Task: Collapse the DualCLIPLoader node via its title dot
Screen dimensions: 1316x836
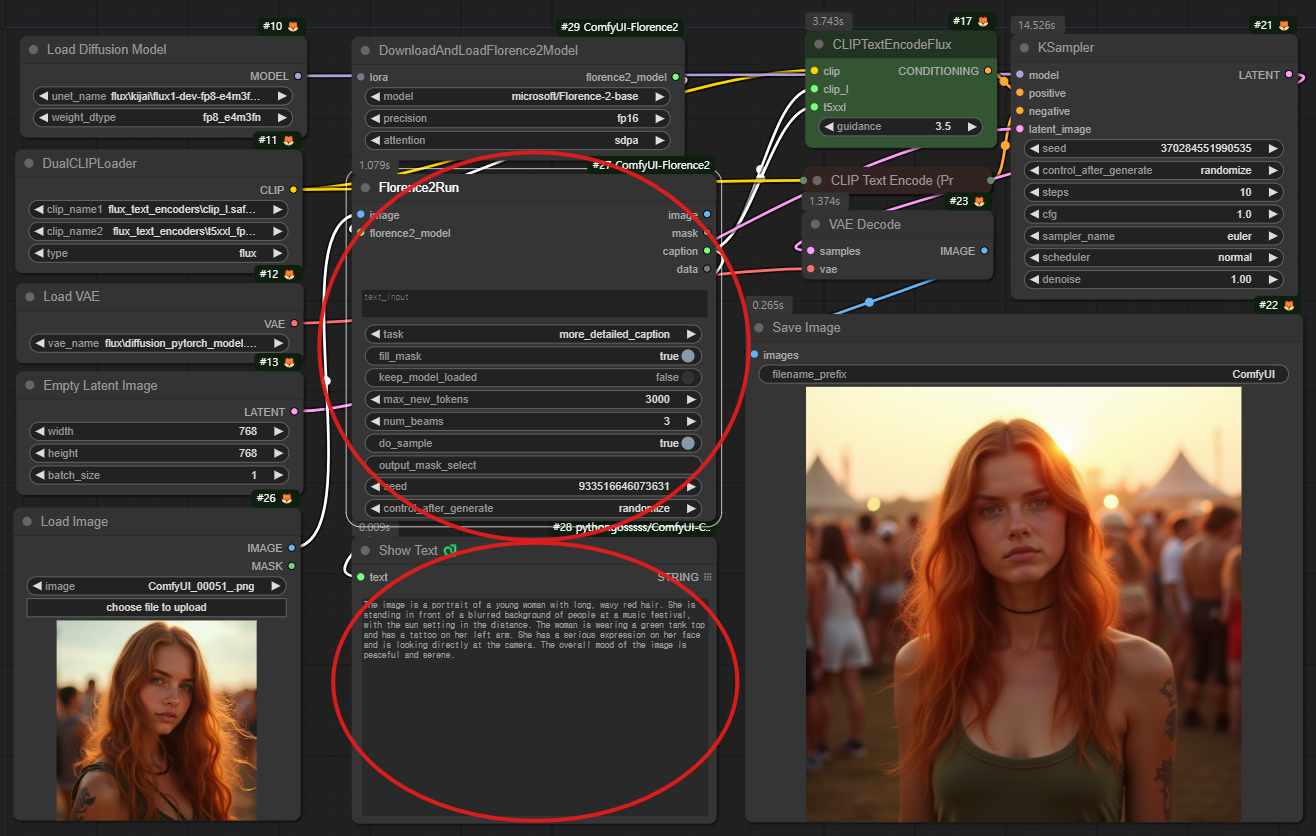Action: coord(30,163)
